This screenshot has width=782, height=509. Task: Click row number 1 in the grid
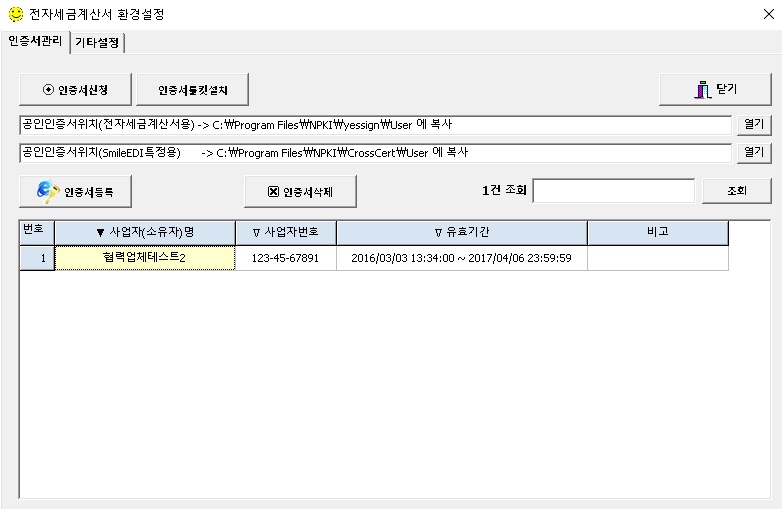37,258
